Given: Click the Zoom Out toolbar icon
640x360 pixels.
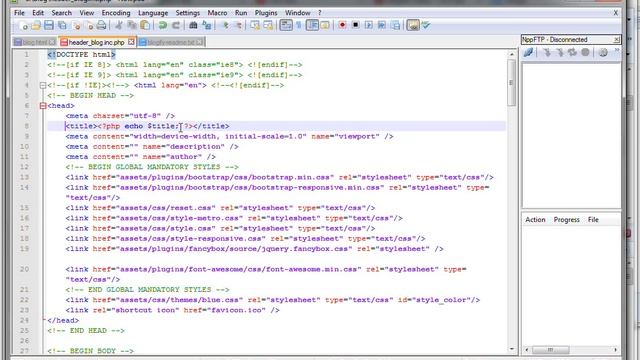Looking at the screenshot, I should pos(238,25).
